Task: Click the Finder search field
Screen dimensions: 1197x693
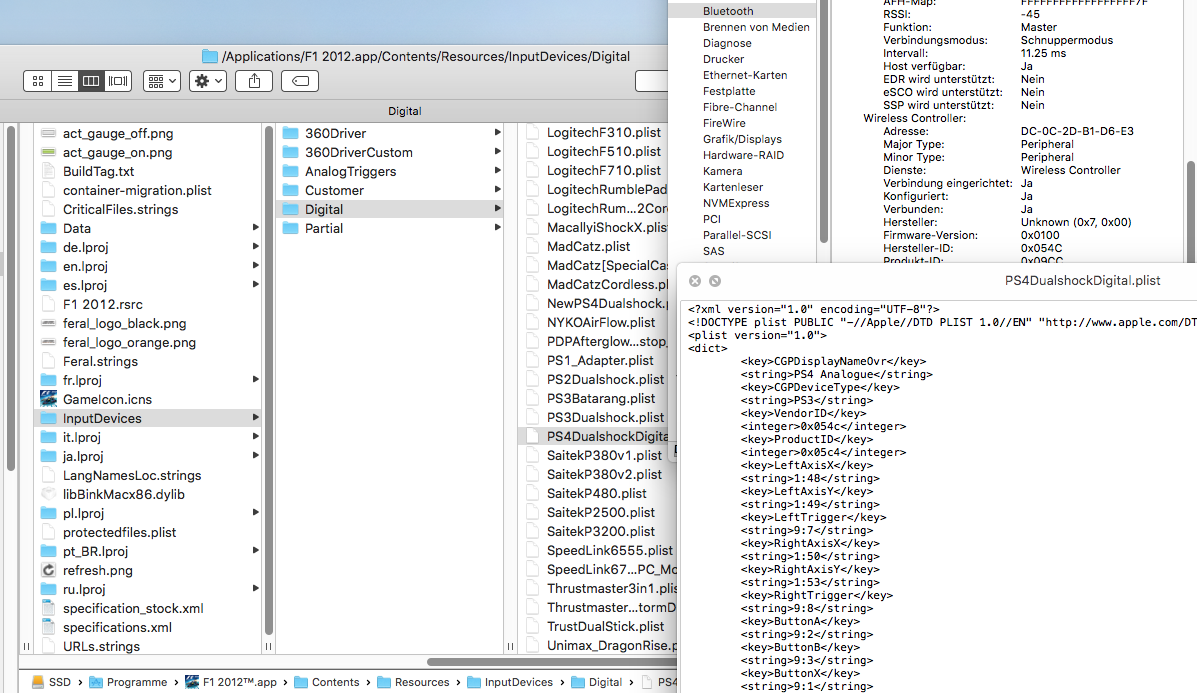Action: coord(651,81)
